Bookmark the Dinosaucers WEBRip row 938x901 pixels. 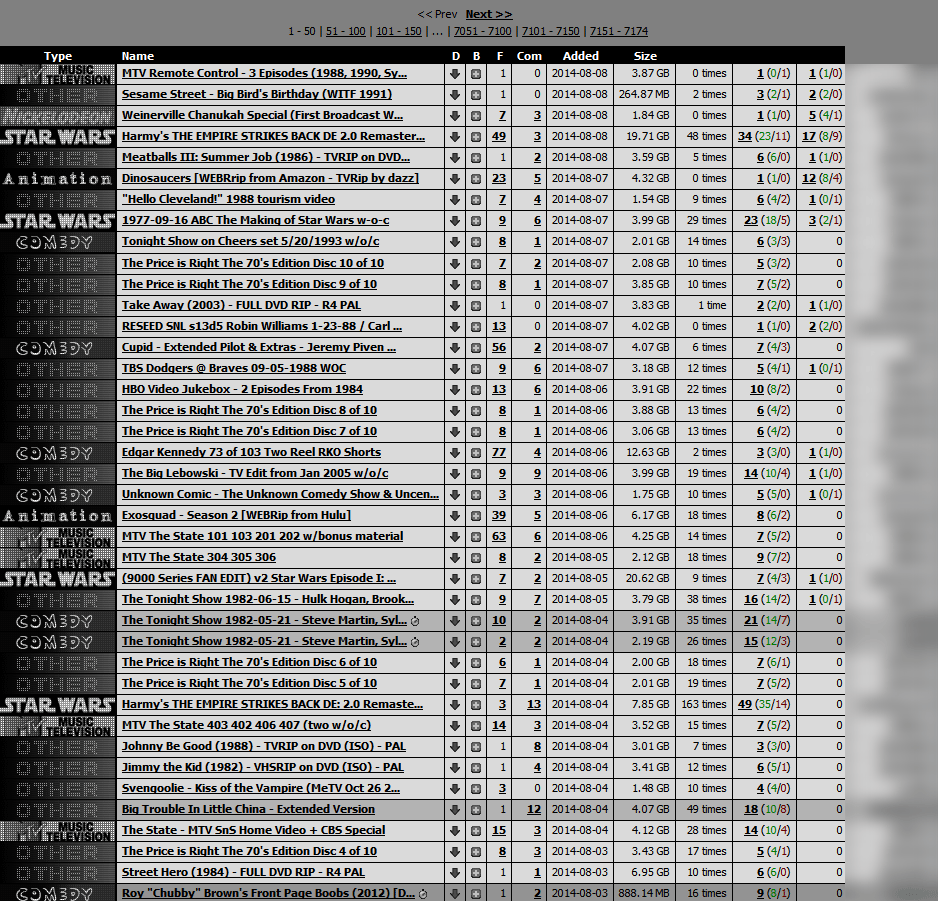(x=476, y=179)
